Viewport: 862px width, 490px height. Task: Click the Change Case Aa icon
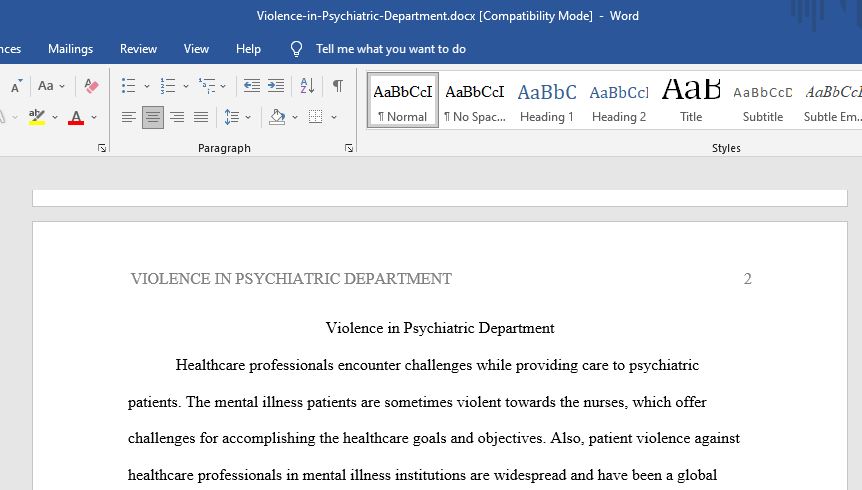46,86
